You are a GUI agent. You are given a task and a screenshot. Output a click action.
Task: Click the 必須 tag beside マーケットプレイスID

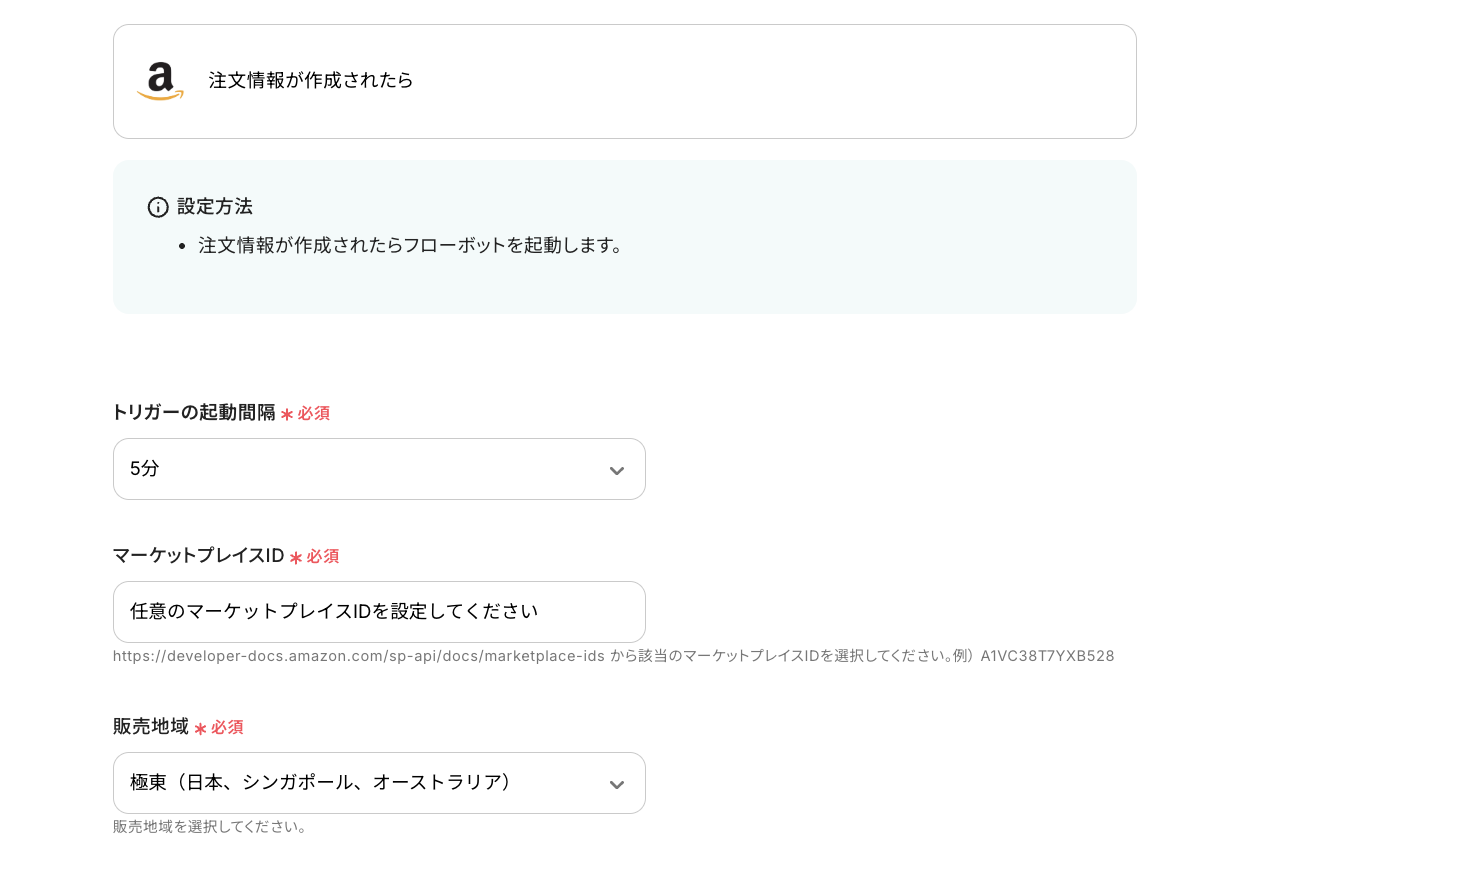(323, 556)
